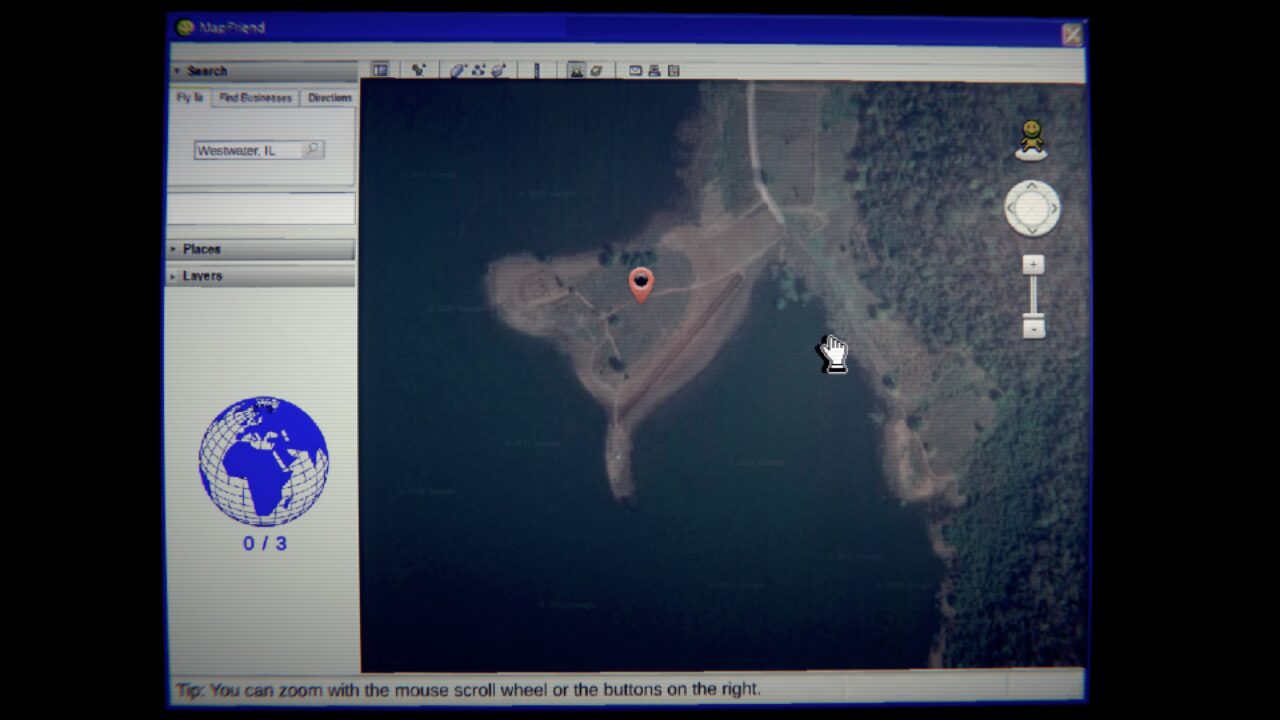Switch to the Find Businesses tab
Viewport: 1280px width, 720px height.
[255, 98]
